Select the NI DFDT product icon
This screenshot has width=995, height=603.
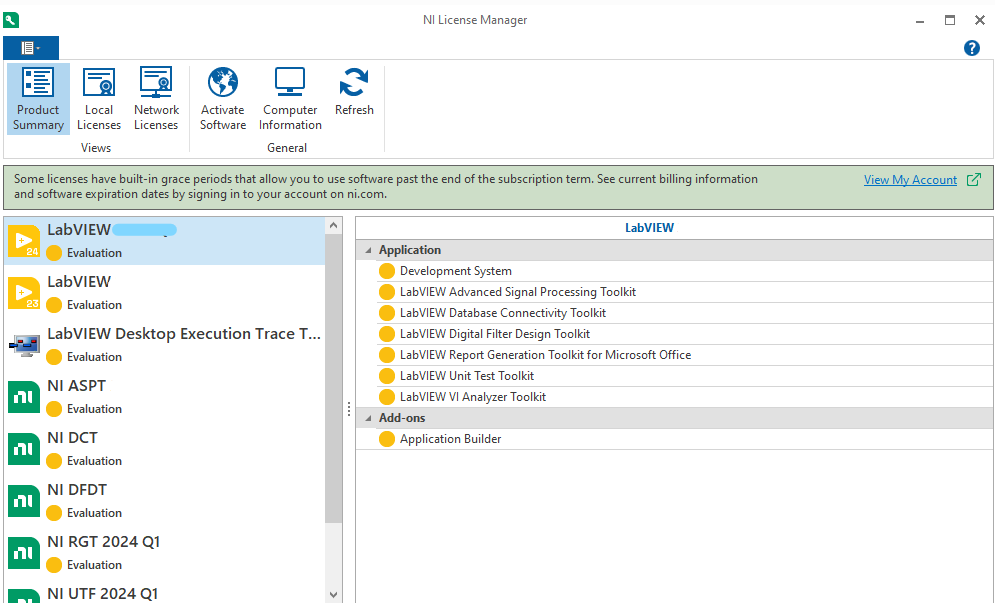(24, 501)
